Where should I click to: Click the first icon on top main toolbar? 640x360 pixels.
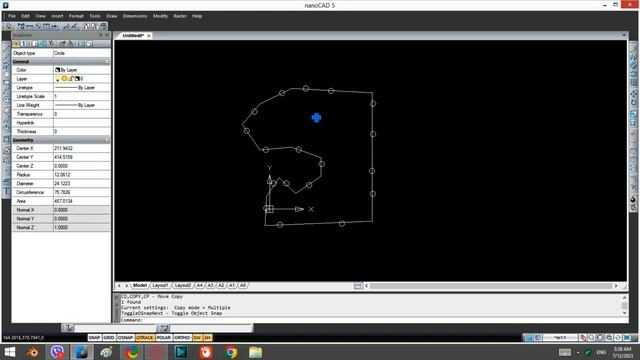[x=9, y=27]
